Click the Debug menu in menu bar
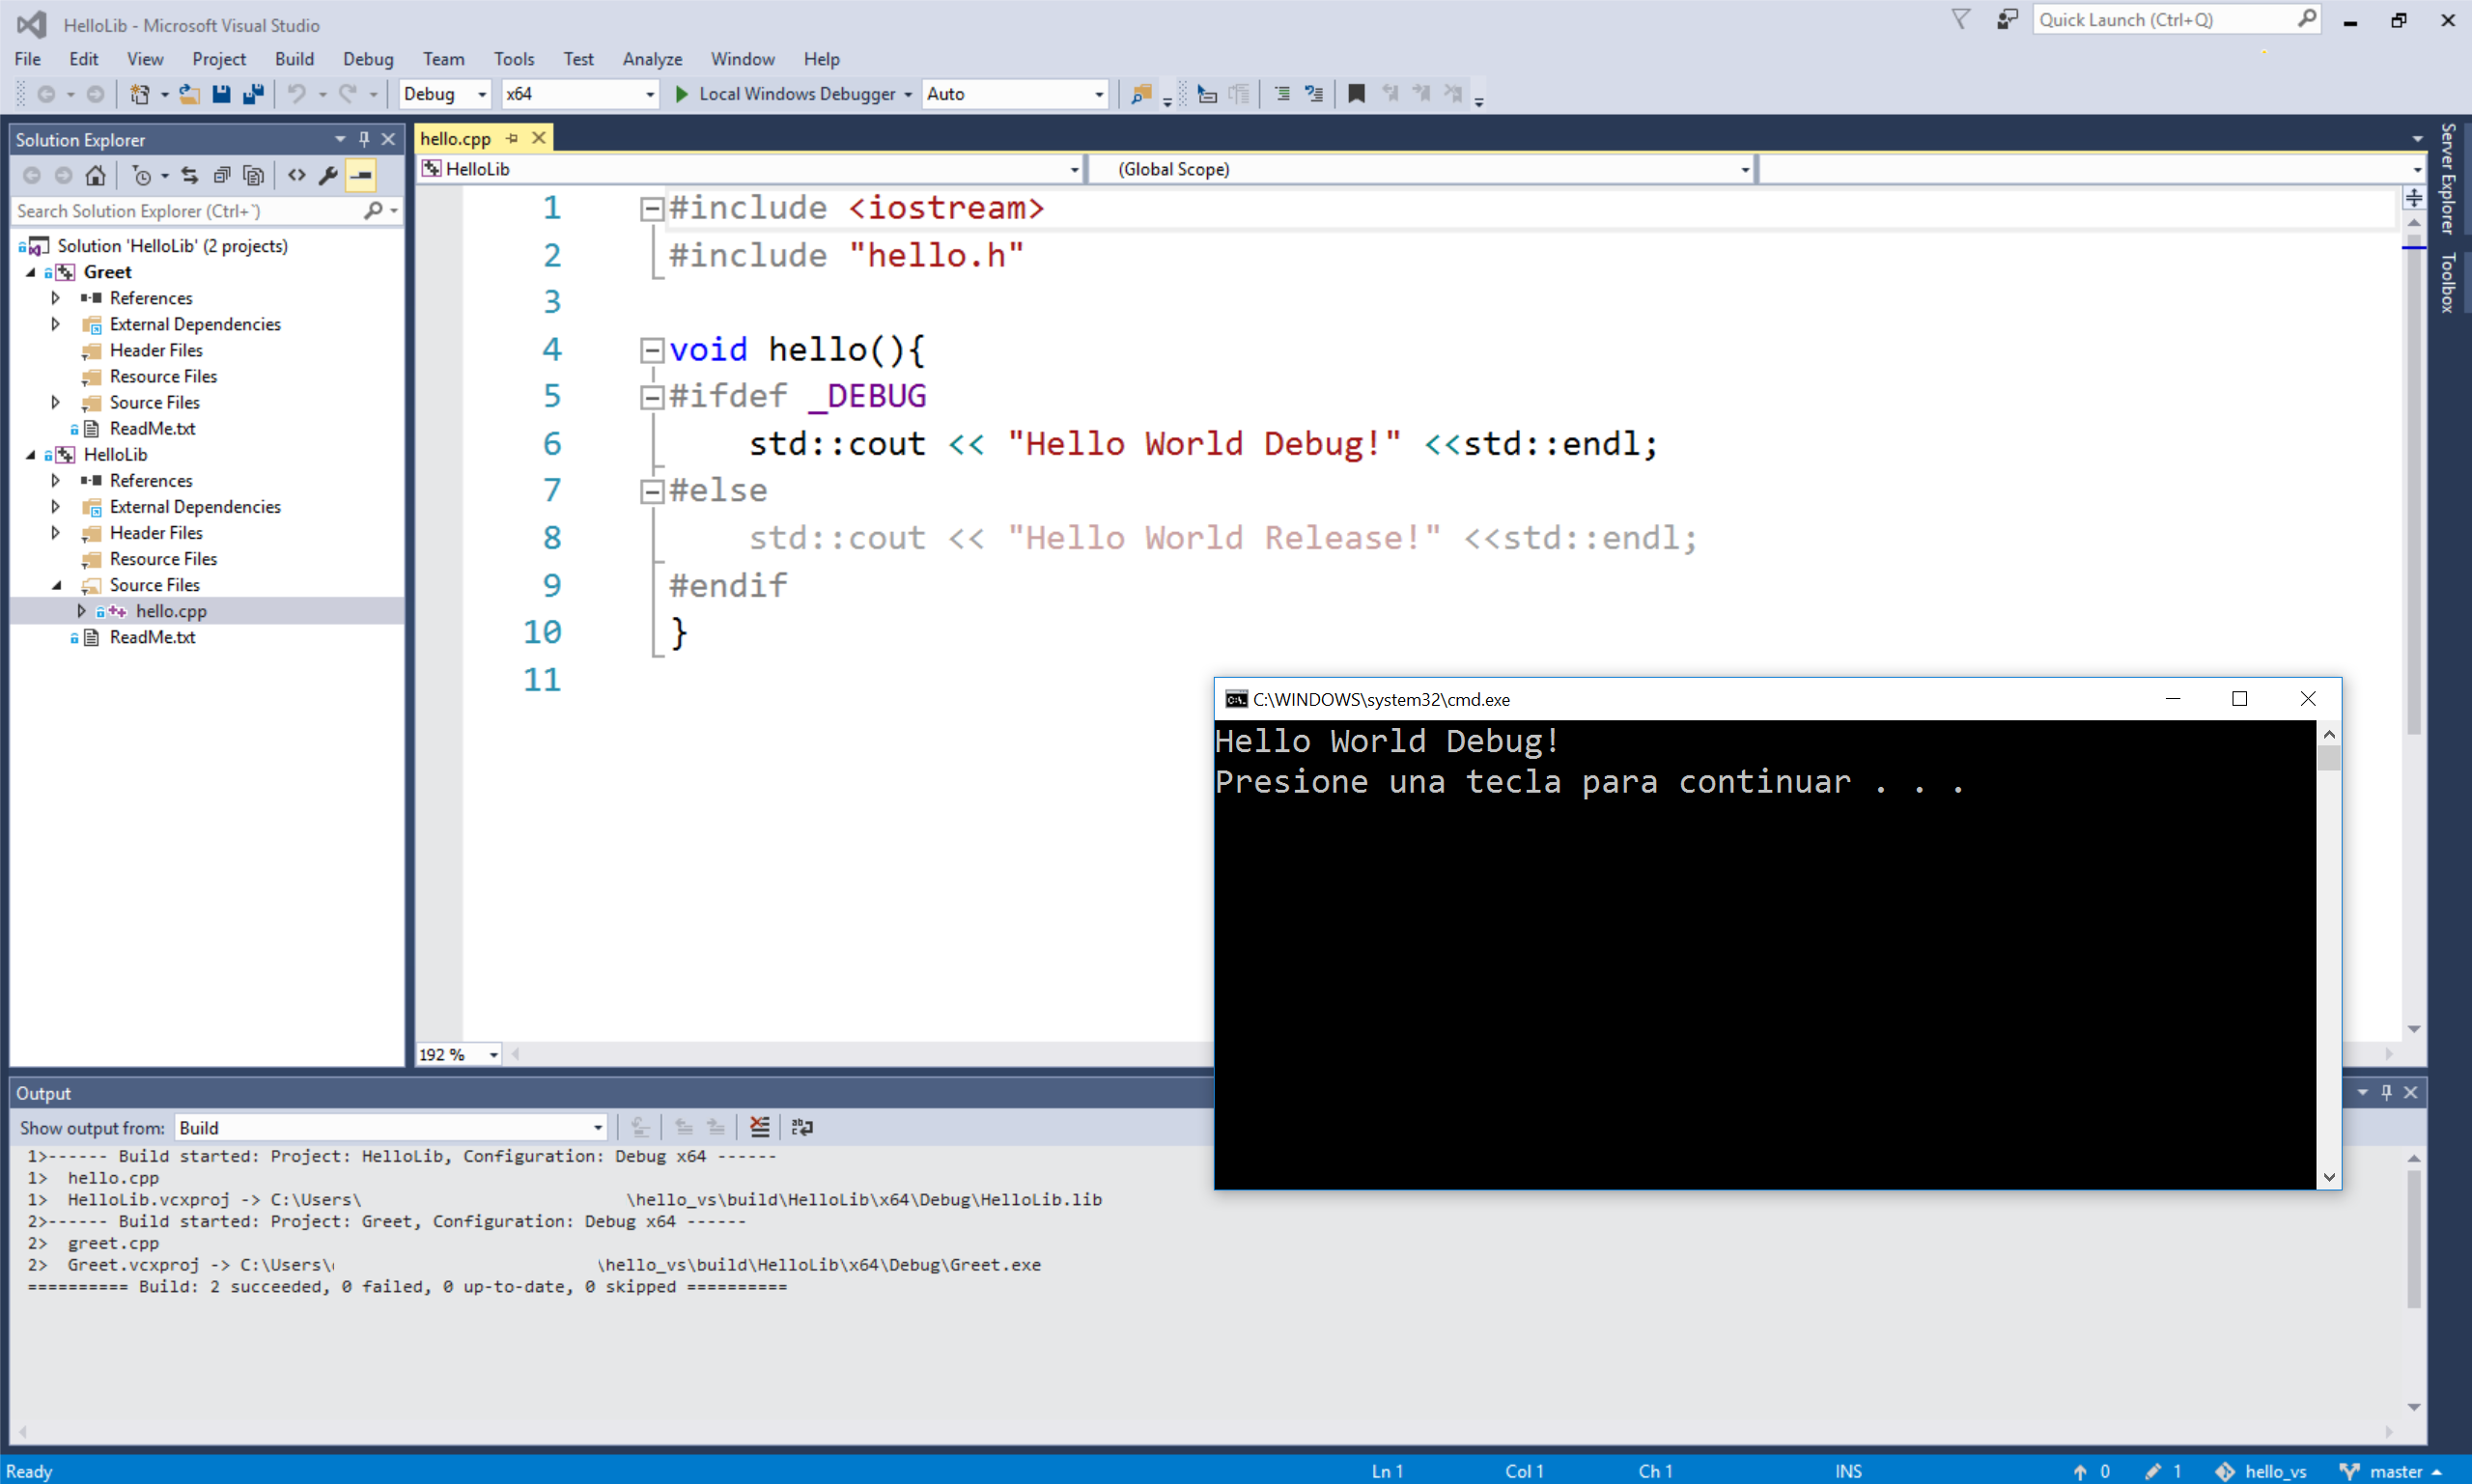Viewport: 2472px width, 1484px height. point(367,58)
